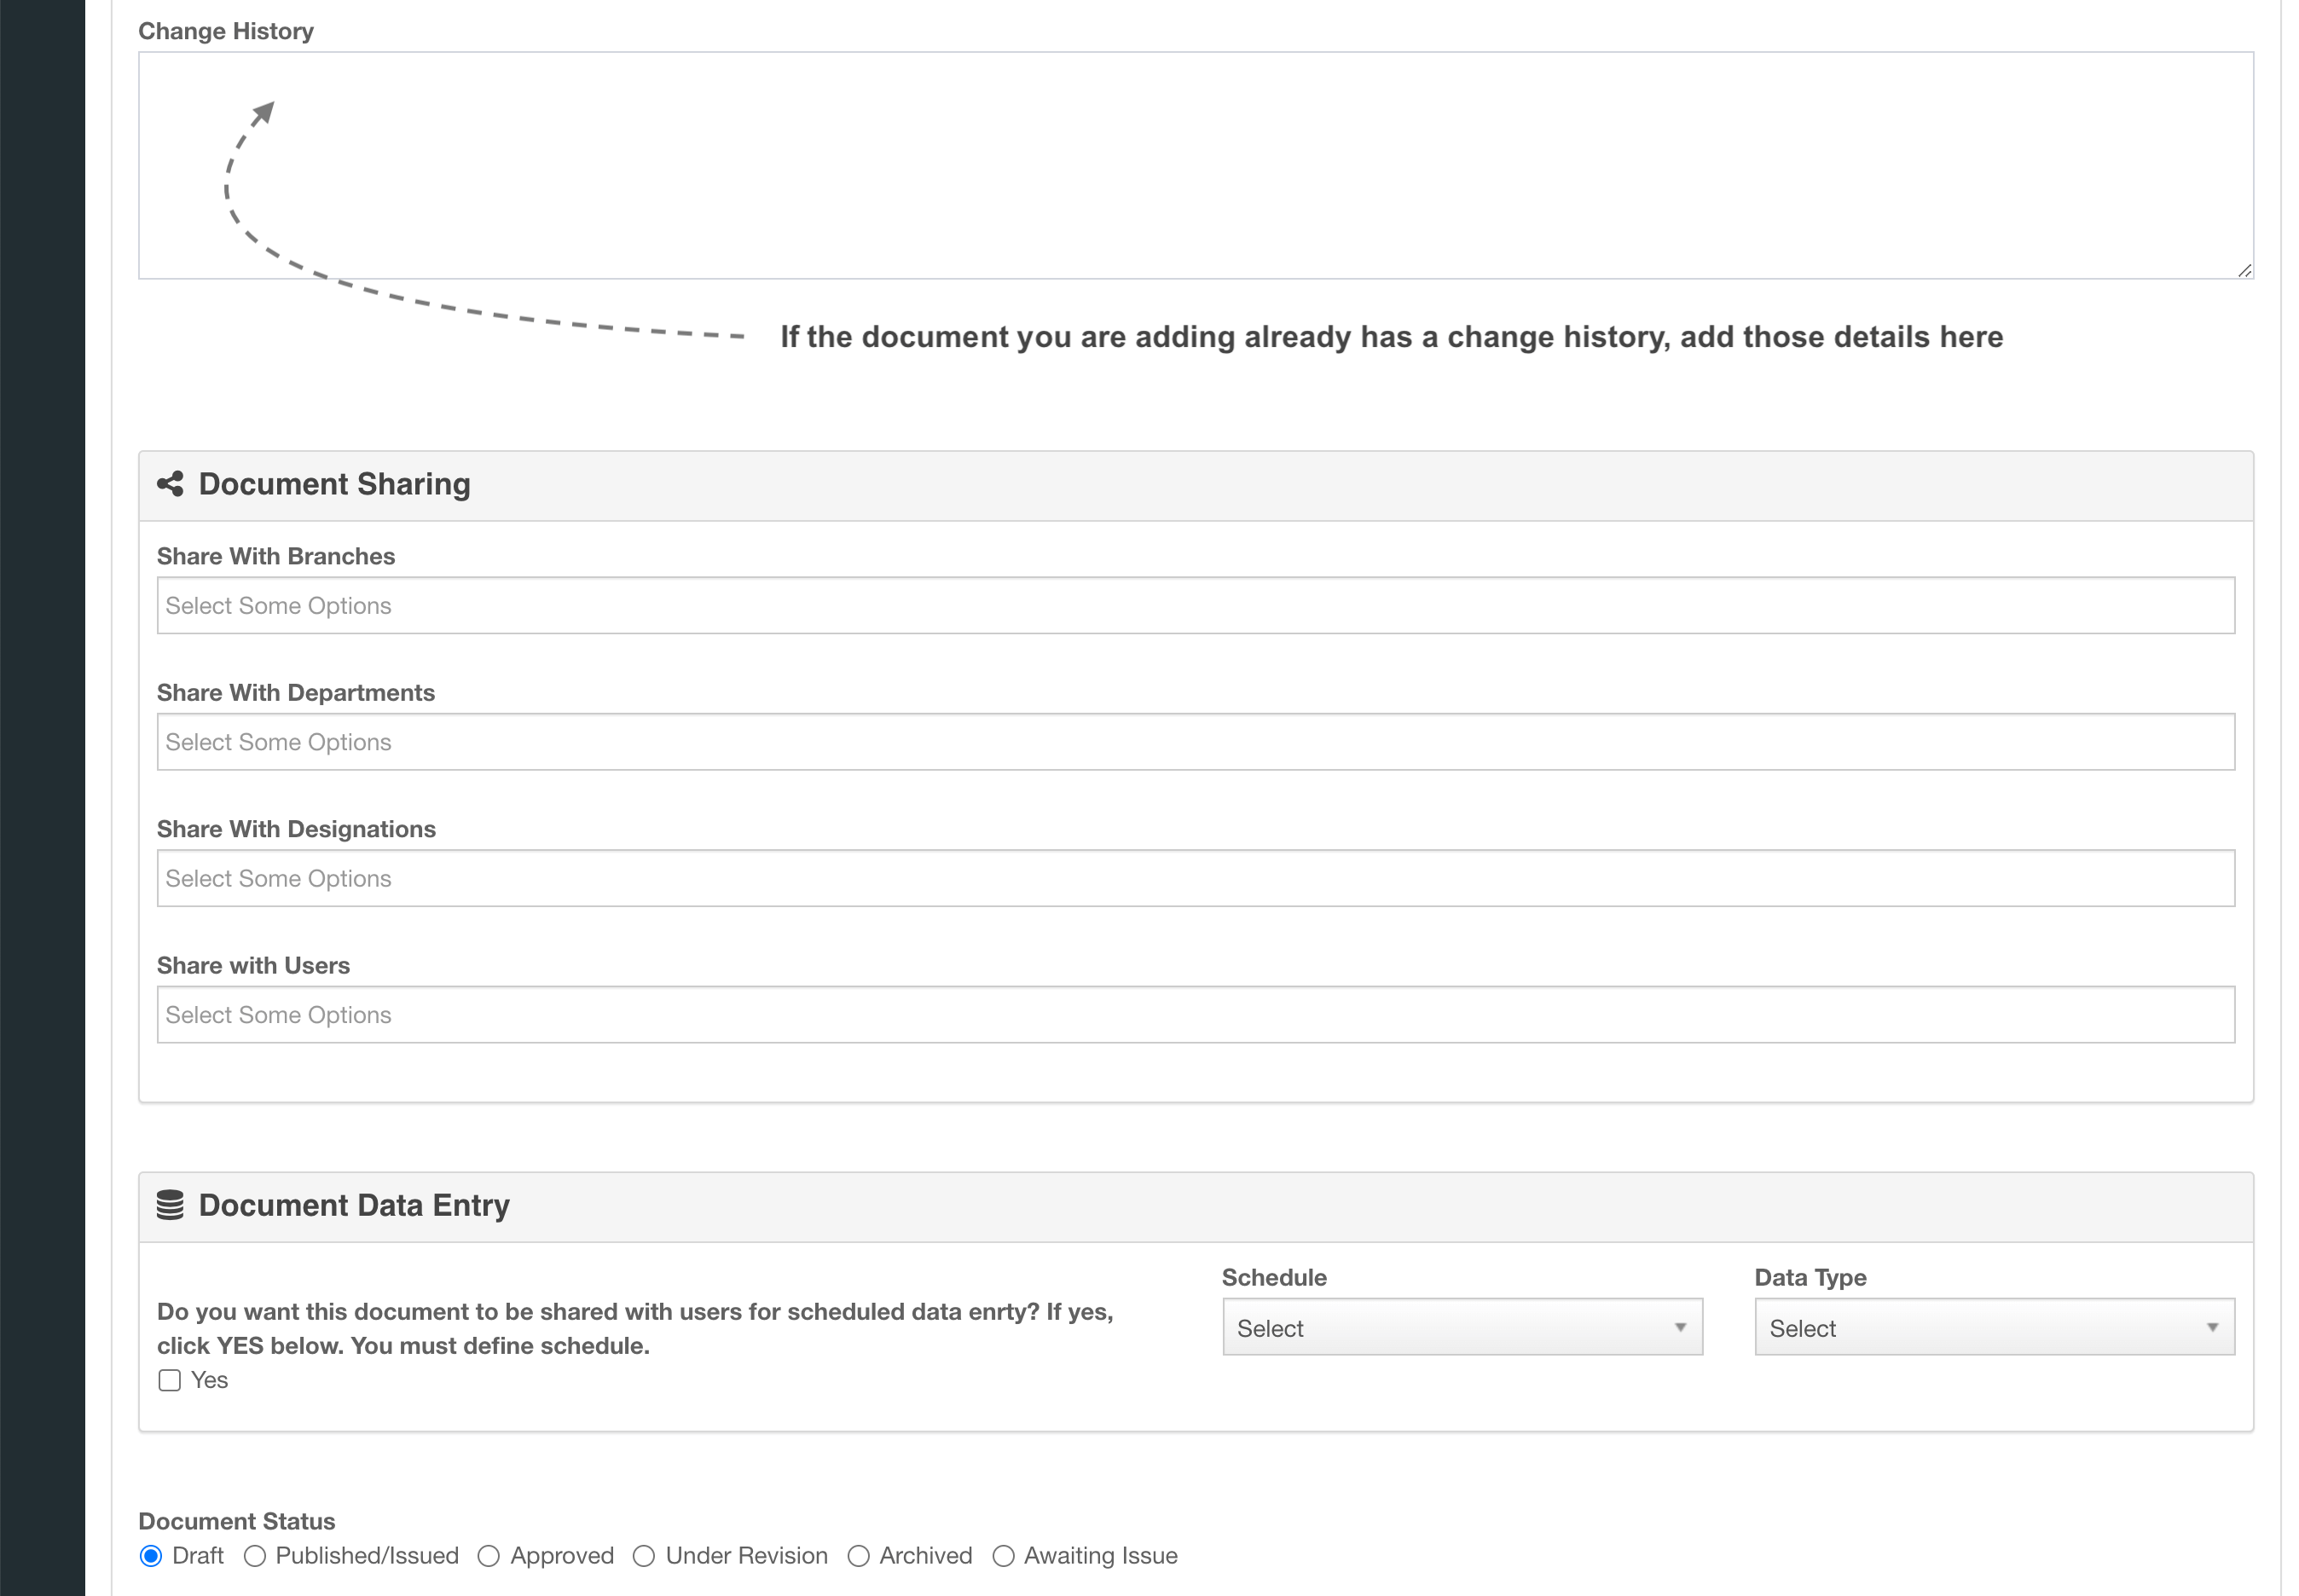Choose the Approved status radio button

(489, 1556)
